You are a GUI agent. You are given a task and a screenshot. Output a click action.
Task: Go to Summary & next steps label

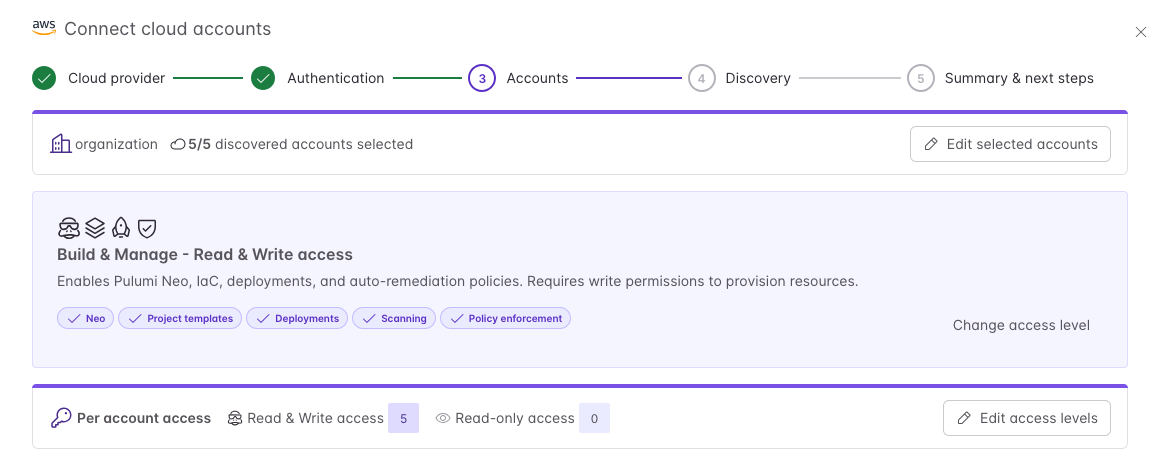1019,78
